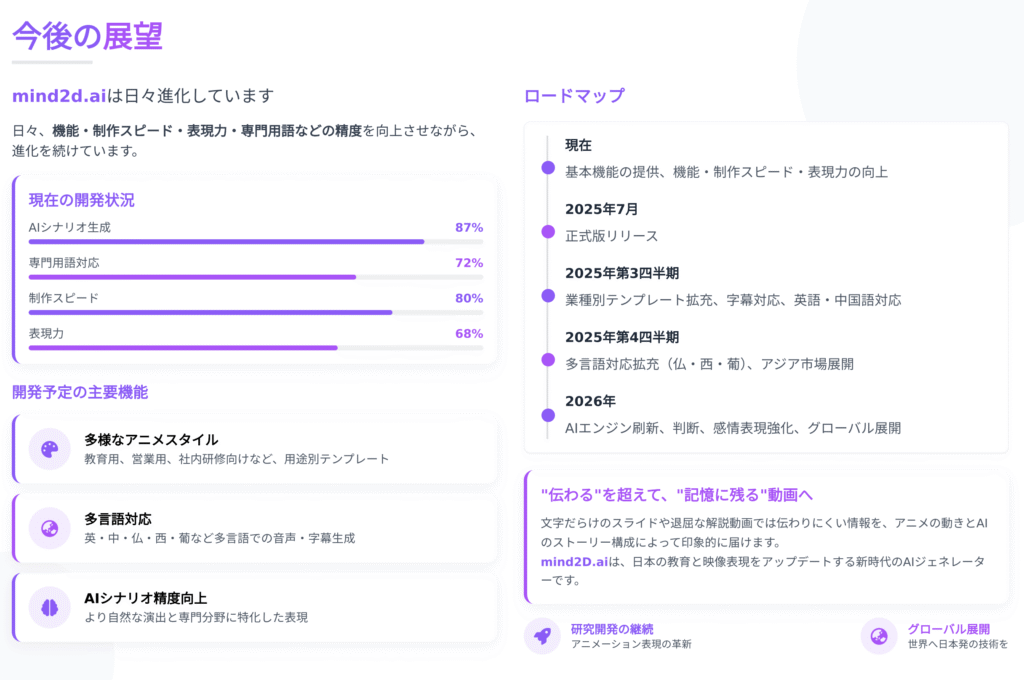The image size is (1024, 680).
Task: Click the 2025年第3四半期 date label
Action: 622,273
